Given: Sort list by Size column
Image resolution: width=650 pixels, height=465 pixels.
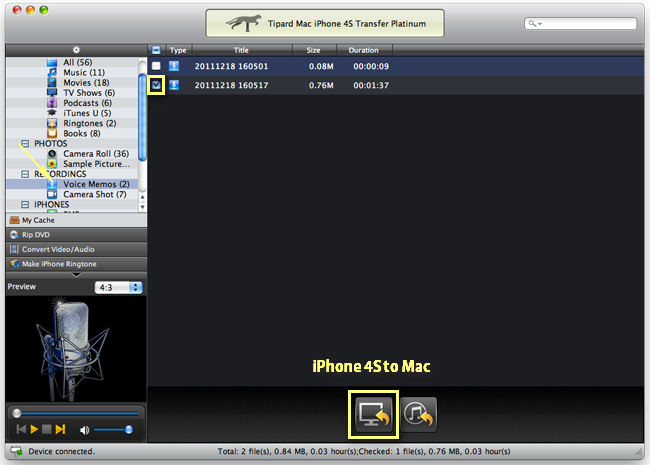Looking at the screenshot, I should [x=314, y=50].
